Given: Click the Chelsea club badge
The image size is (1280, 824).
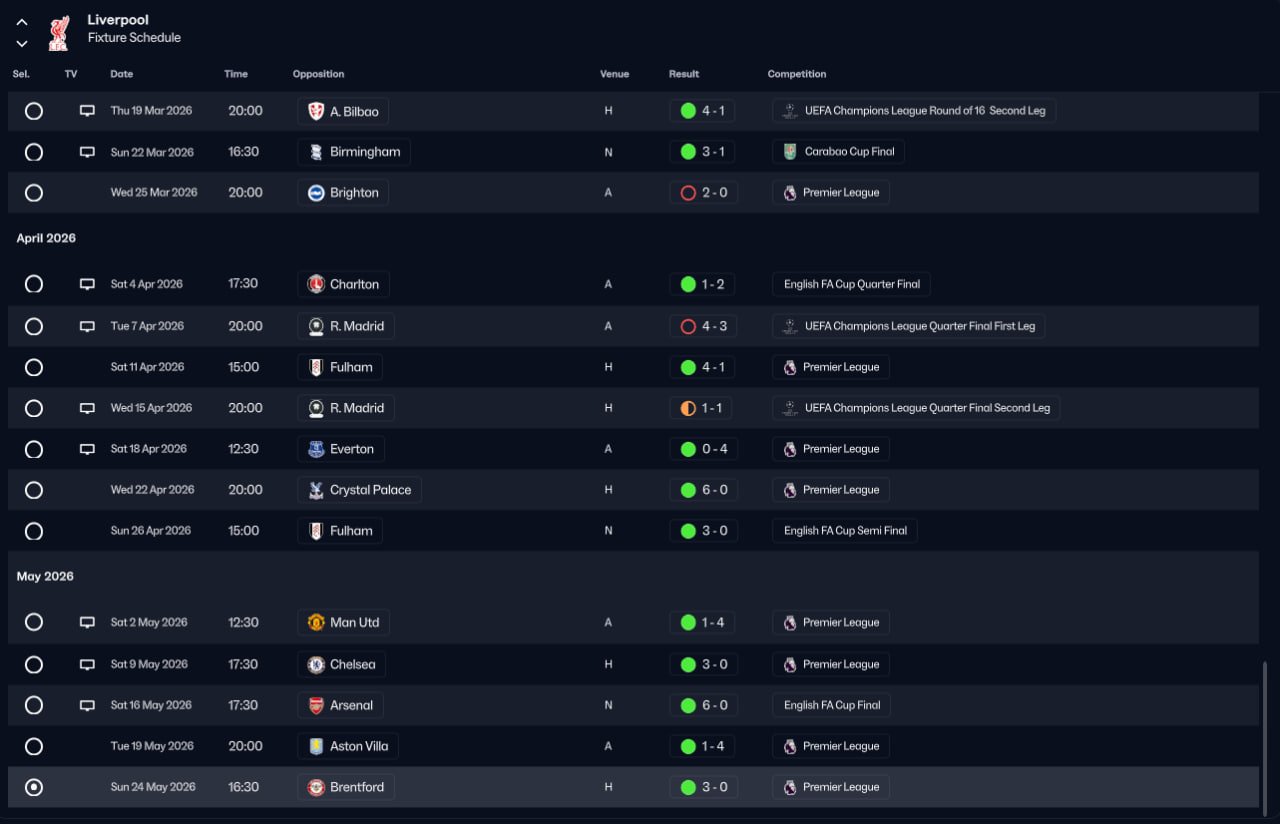Looking at the screenshot, I should tap(316, 664).
